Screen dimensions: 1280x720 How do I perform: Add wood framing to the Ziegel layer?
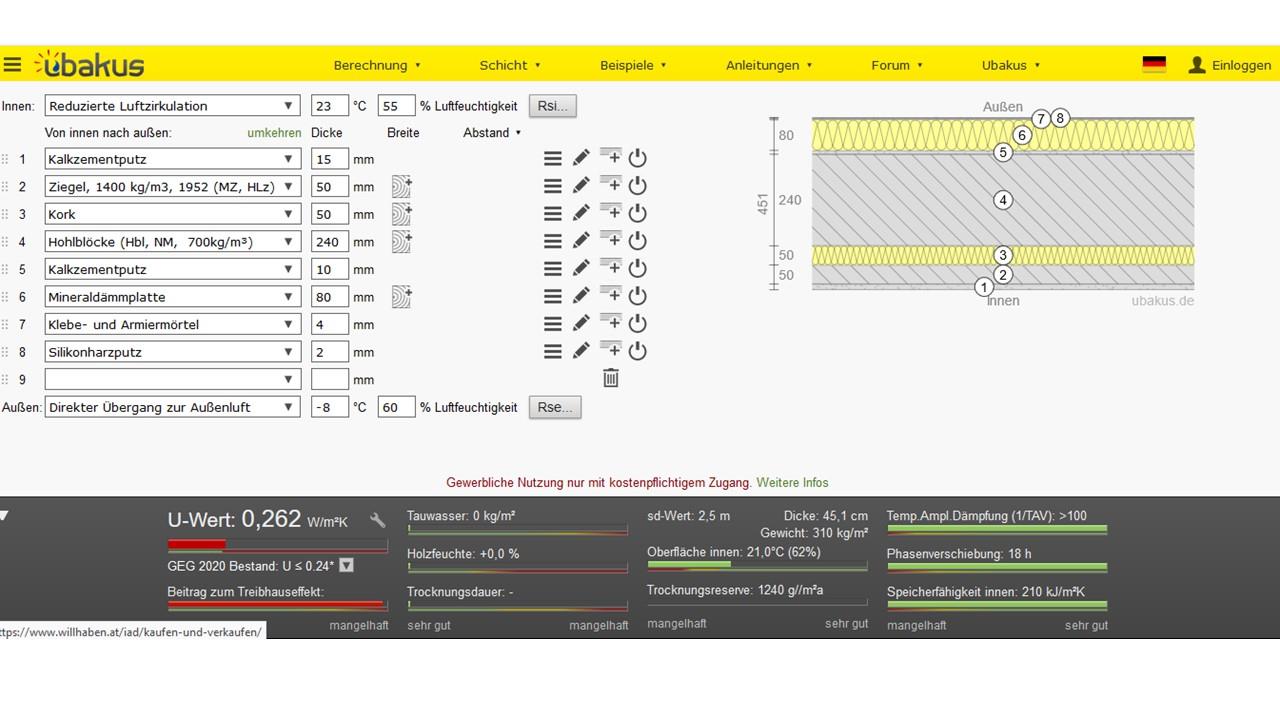(x=401, y=186)
